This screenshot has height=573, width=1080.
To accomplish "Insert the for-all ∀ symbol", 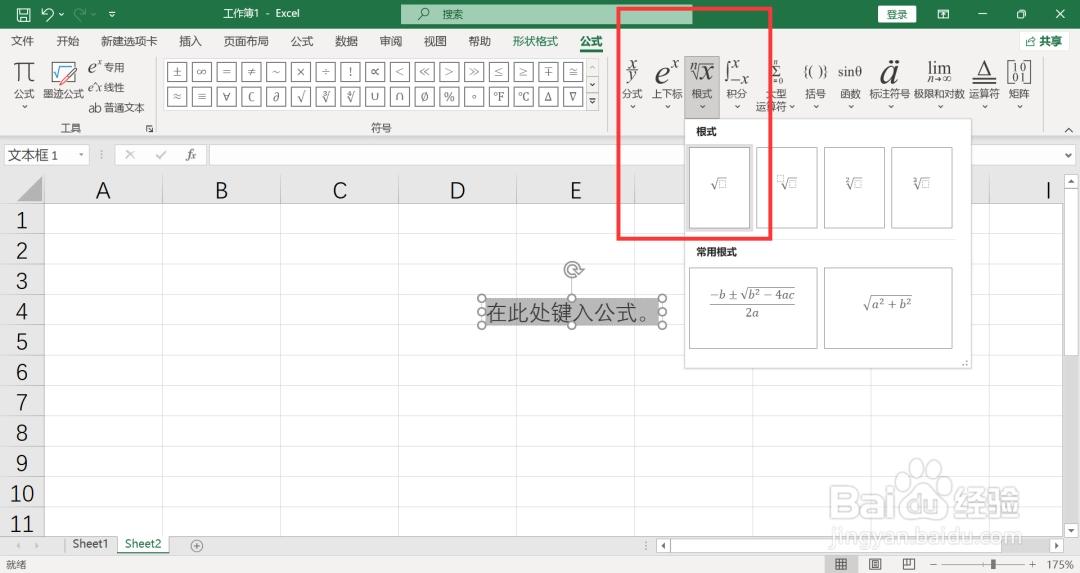I will (227, 97).
